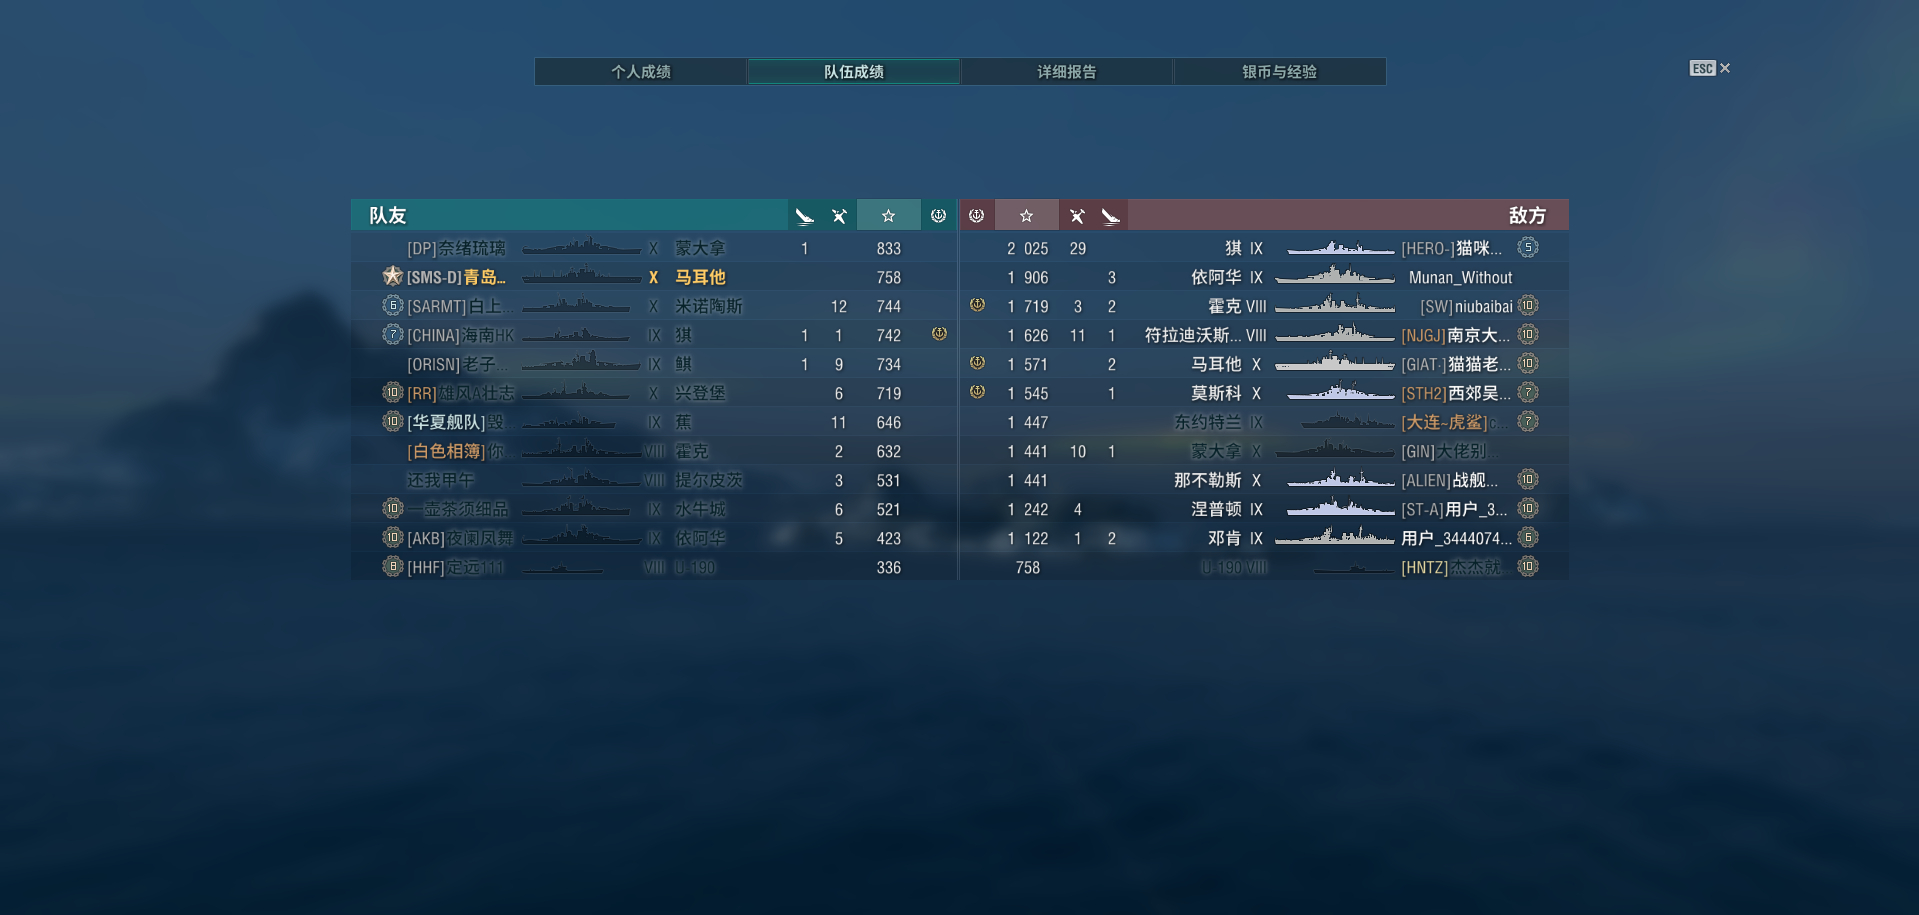
Task: Open the 银币与经验 tab
Action: coord(1279,72)
